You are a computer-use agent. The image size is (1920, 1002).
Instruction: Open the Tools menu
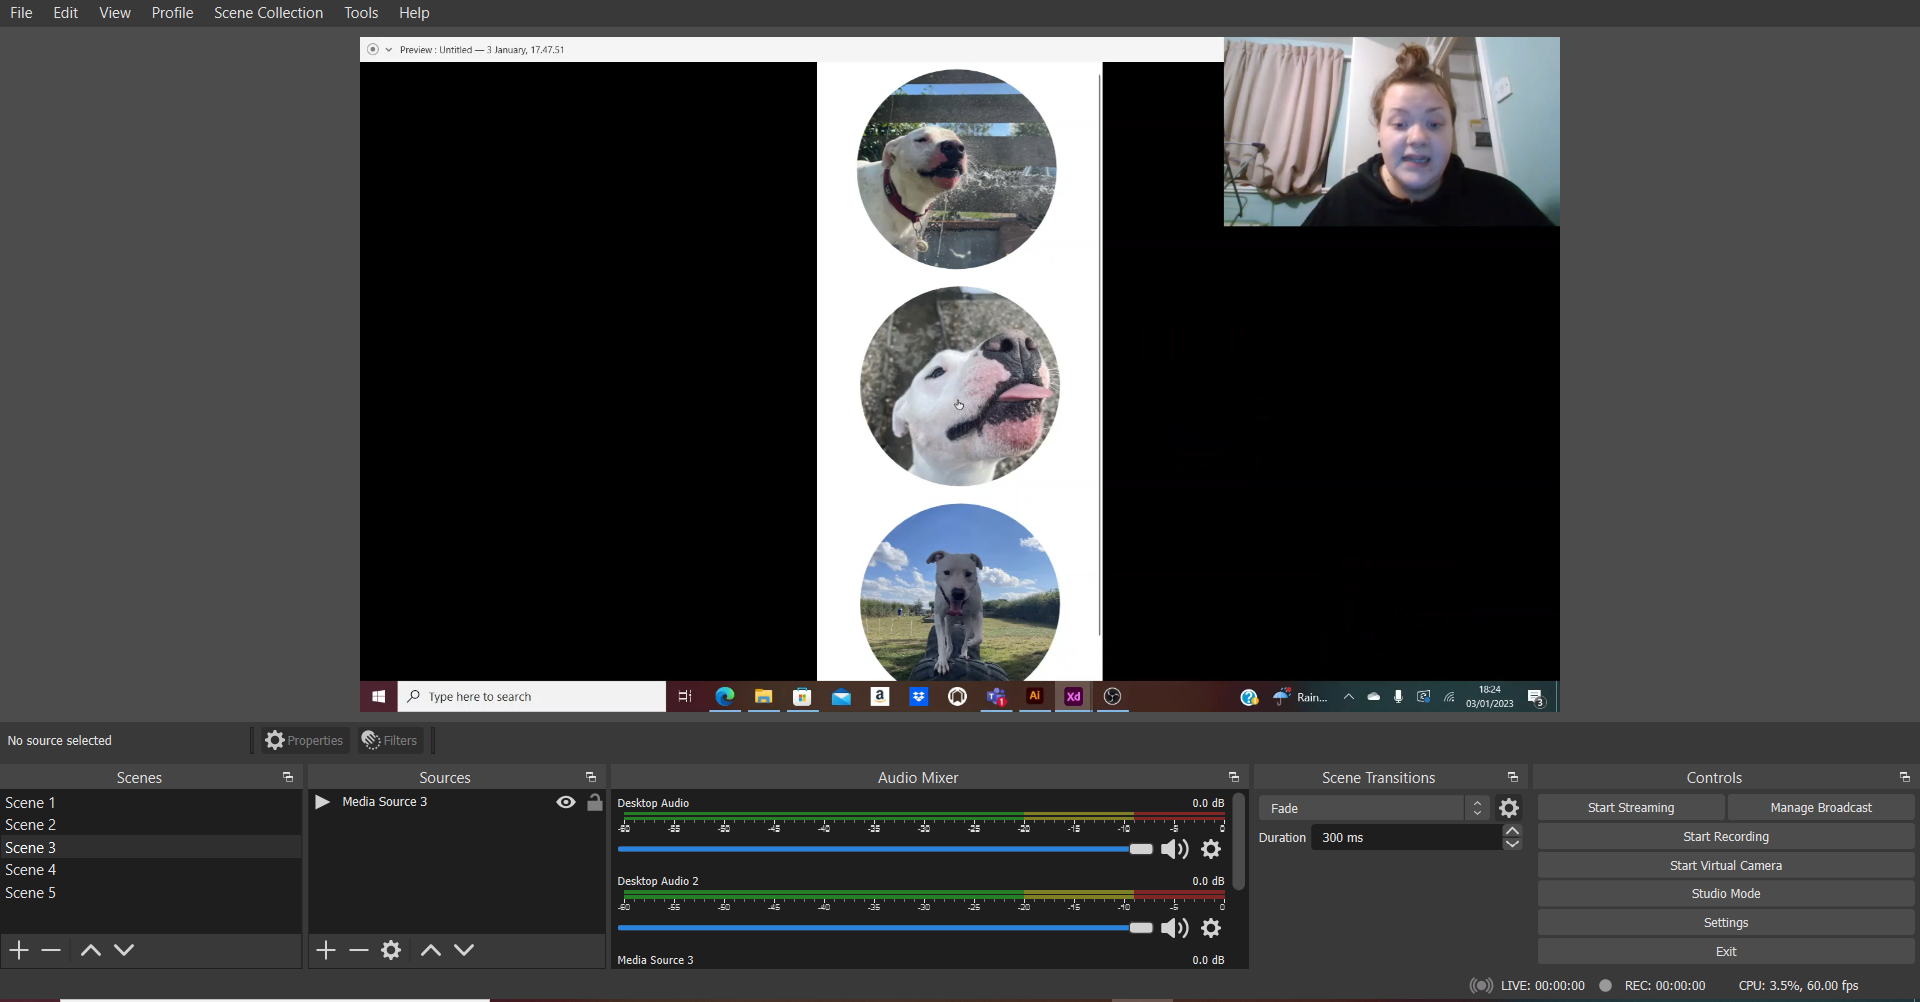coord(361,13)
